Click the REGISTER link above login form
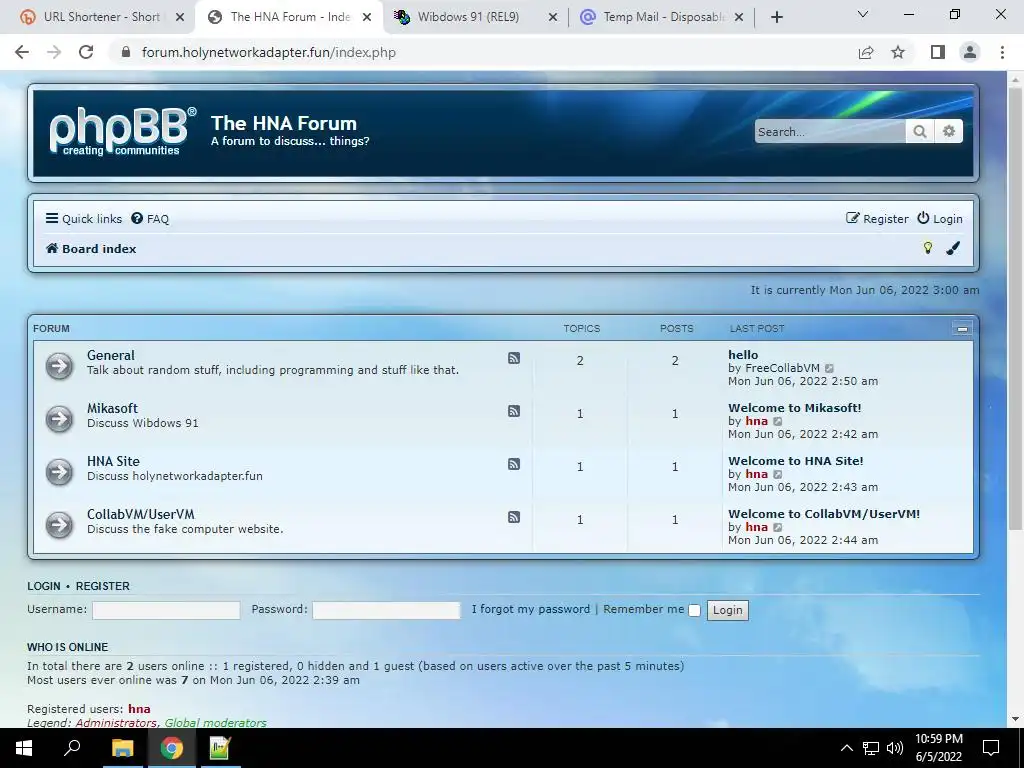1024x768 pixels. 103,586
